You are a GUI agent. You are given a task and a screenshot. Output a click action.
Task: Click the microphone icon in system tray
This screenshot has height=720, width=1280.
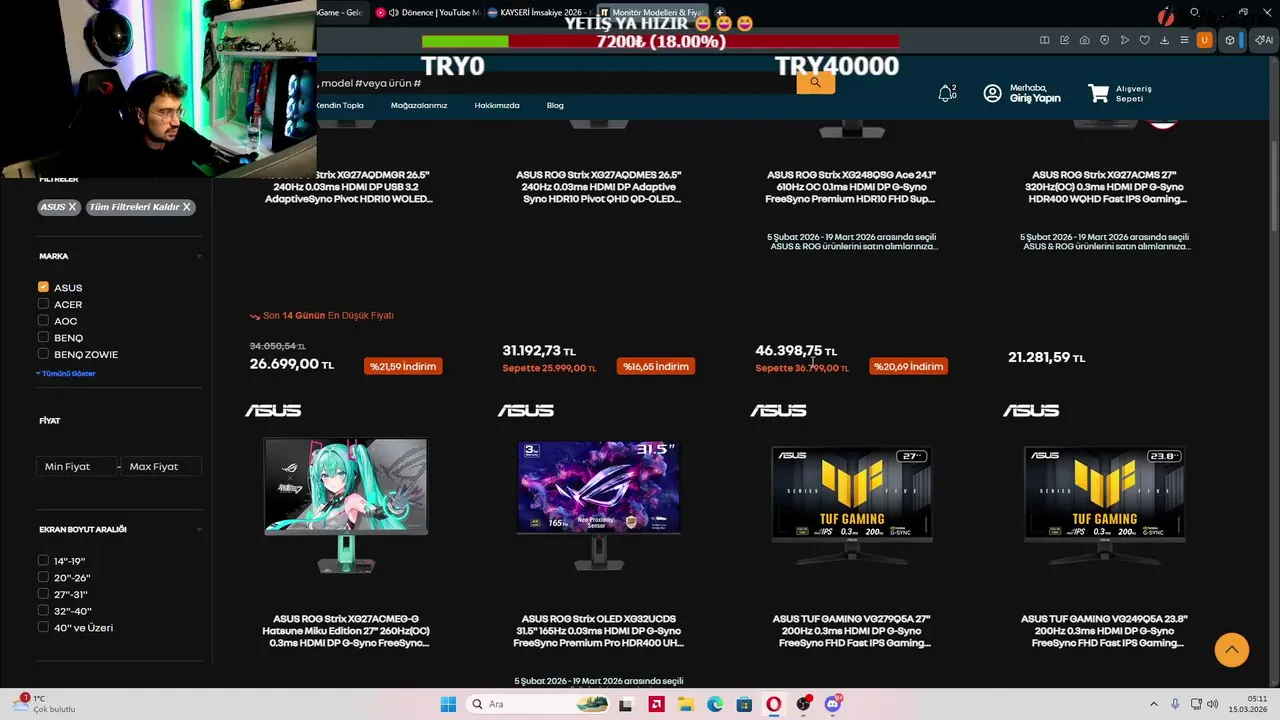click(1175, 704)
